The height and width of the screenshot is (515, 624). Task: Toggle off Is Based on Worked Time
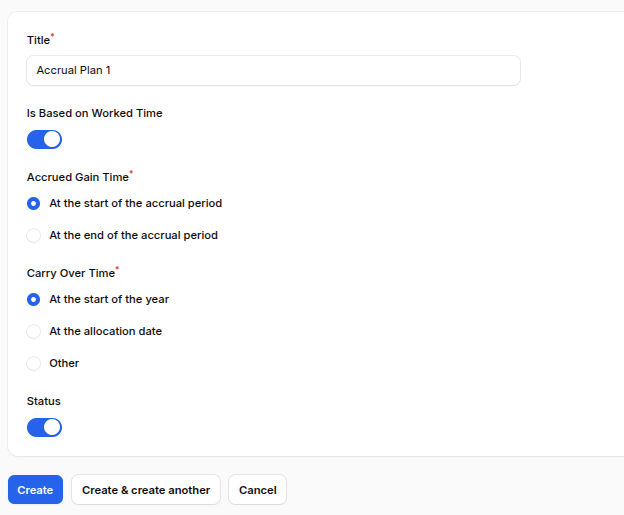(x=44, y=139)
